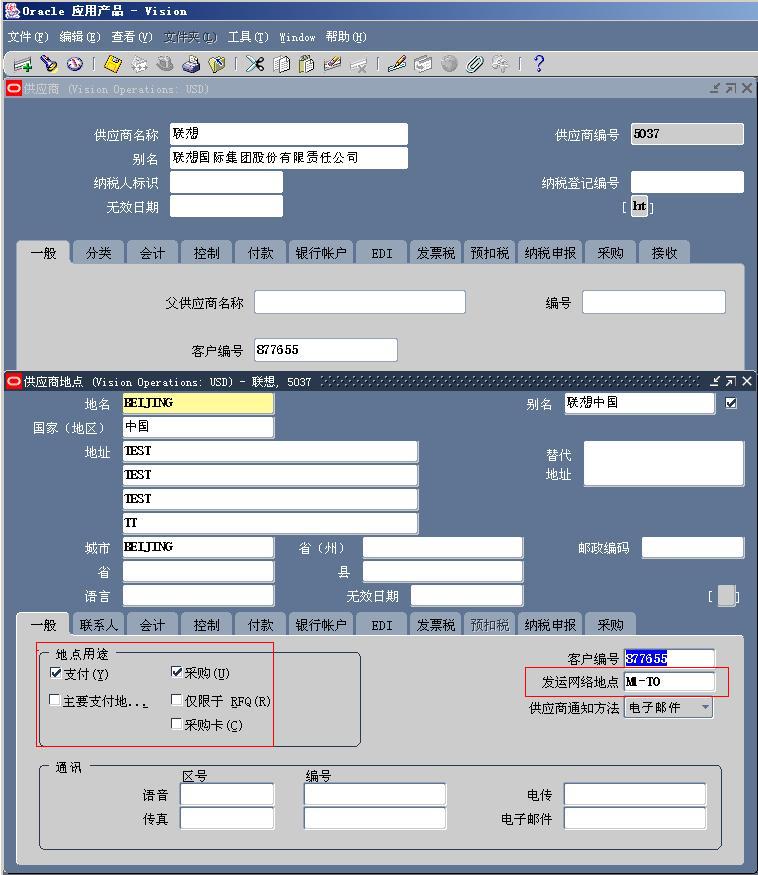The width and height of the screenshot is (758, 875).
Task: Open 发票税 tab in 供应商地点 window
Action: [436, 625]
